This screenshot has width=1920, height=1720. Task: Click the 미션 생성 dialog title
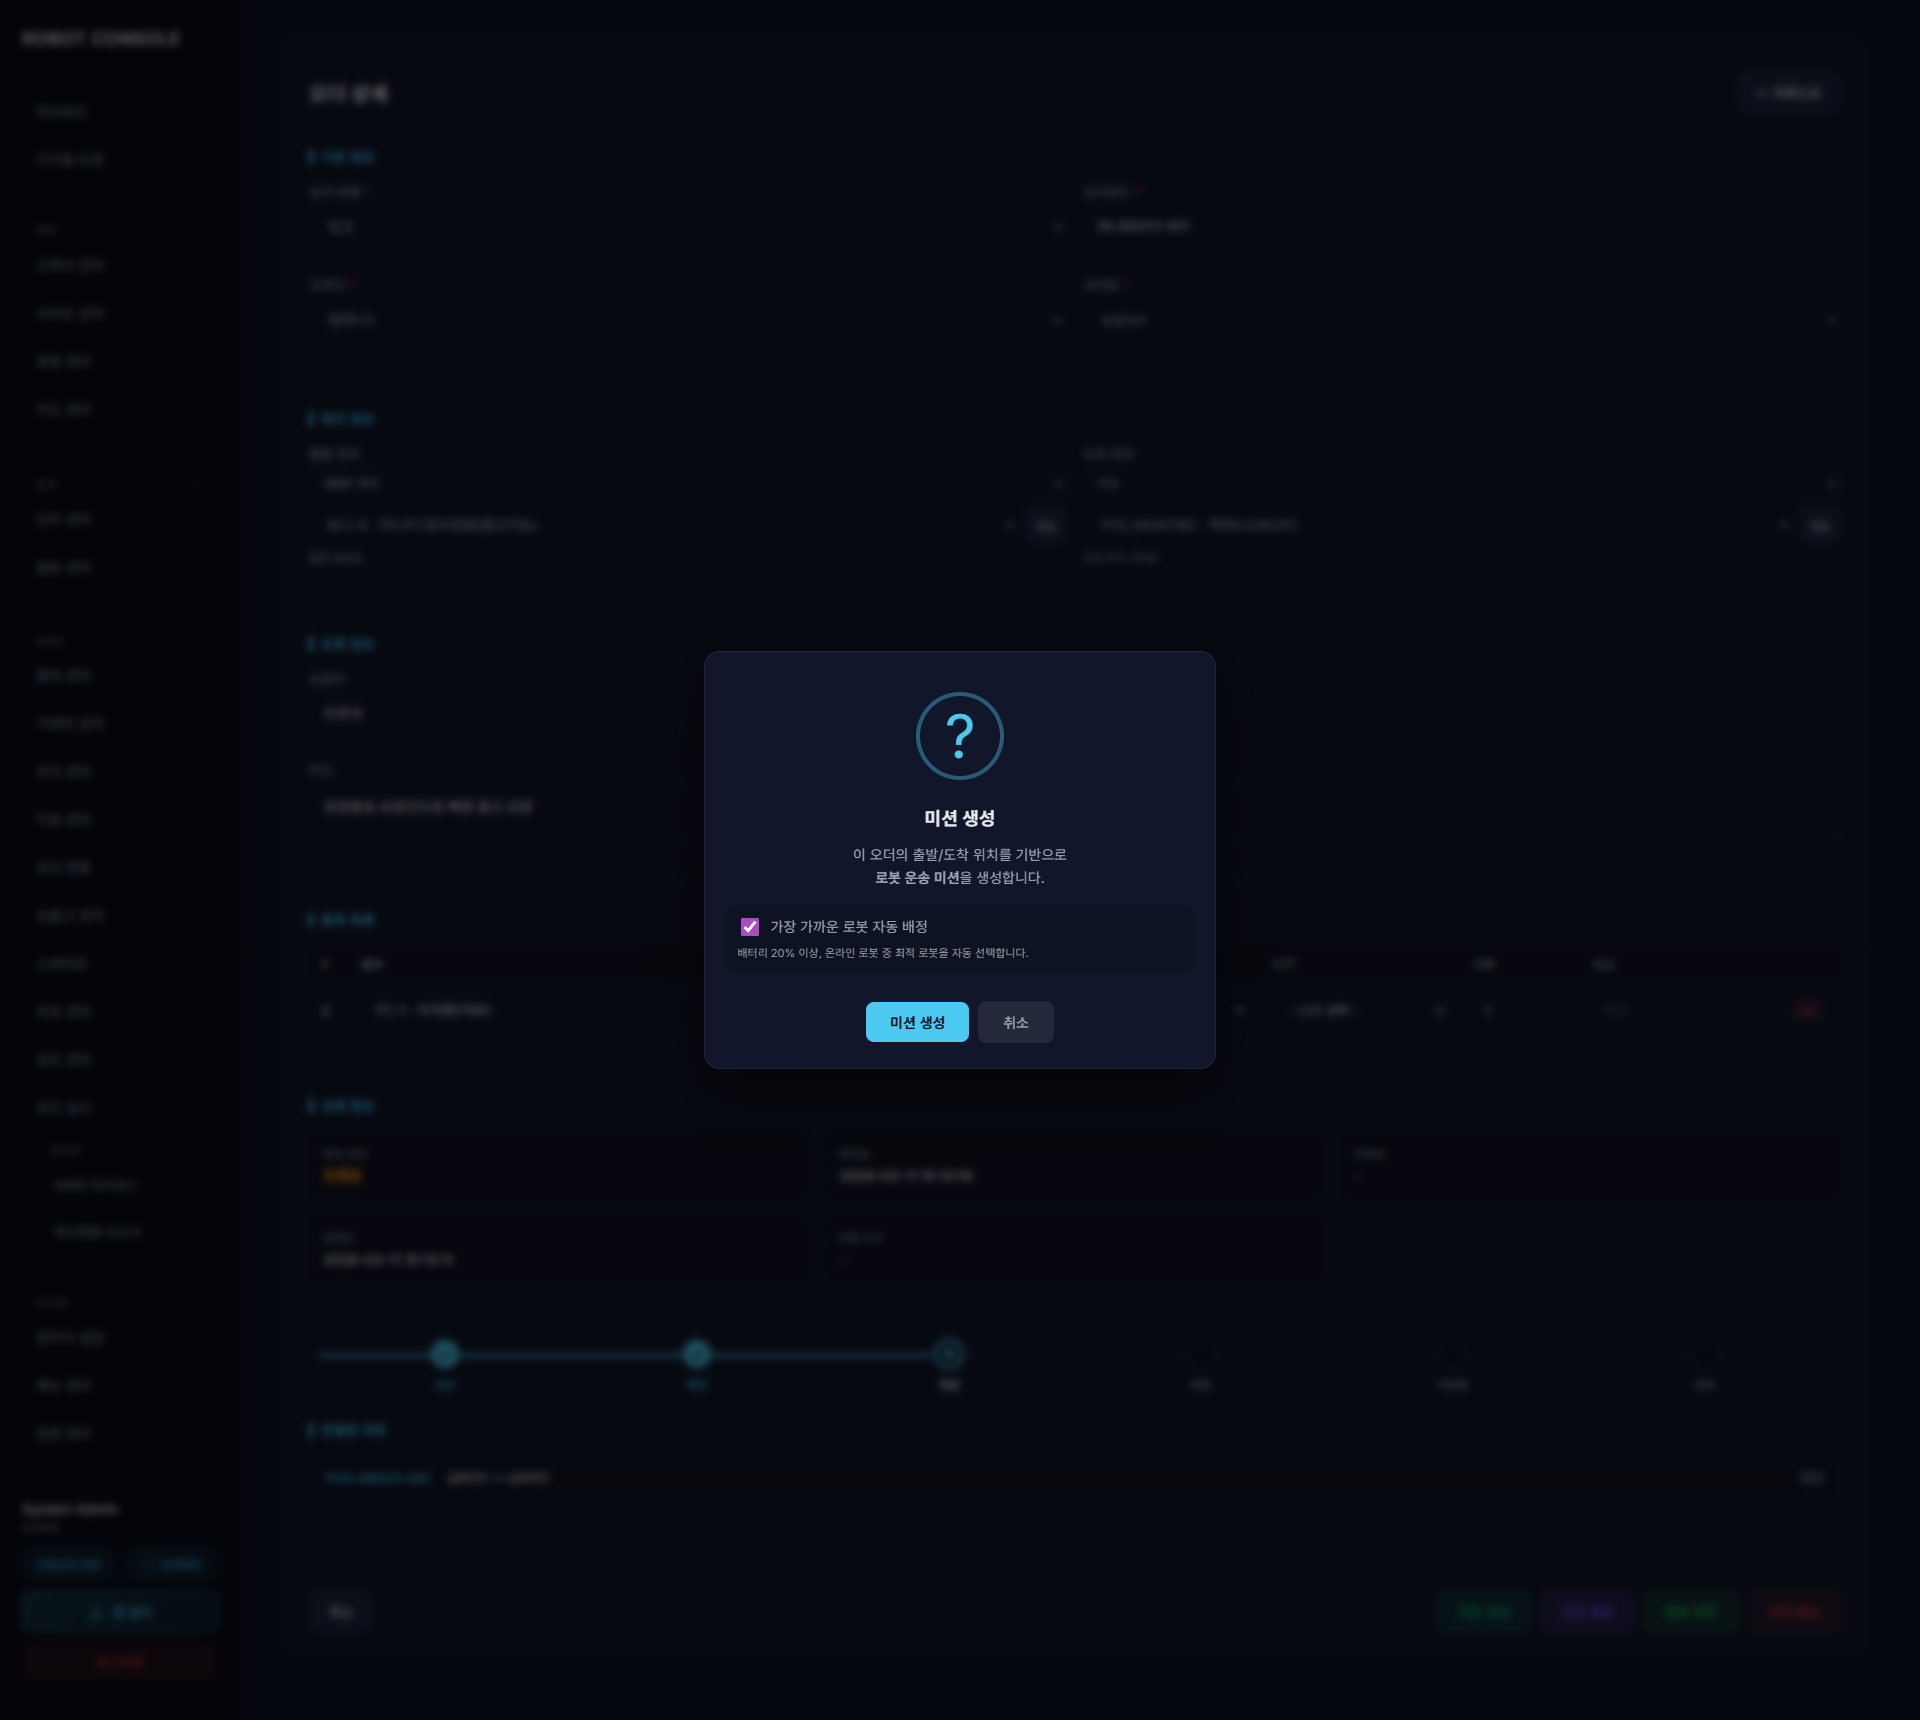click(x=959, y=818)
